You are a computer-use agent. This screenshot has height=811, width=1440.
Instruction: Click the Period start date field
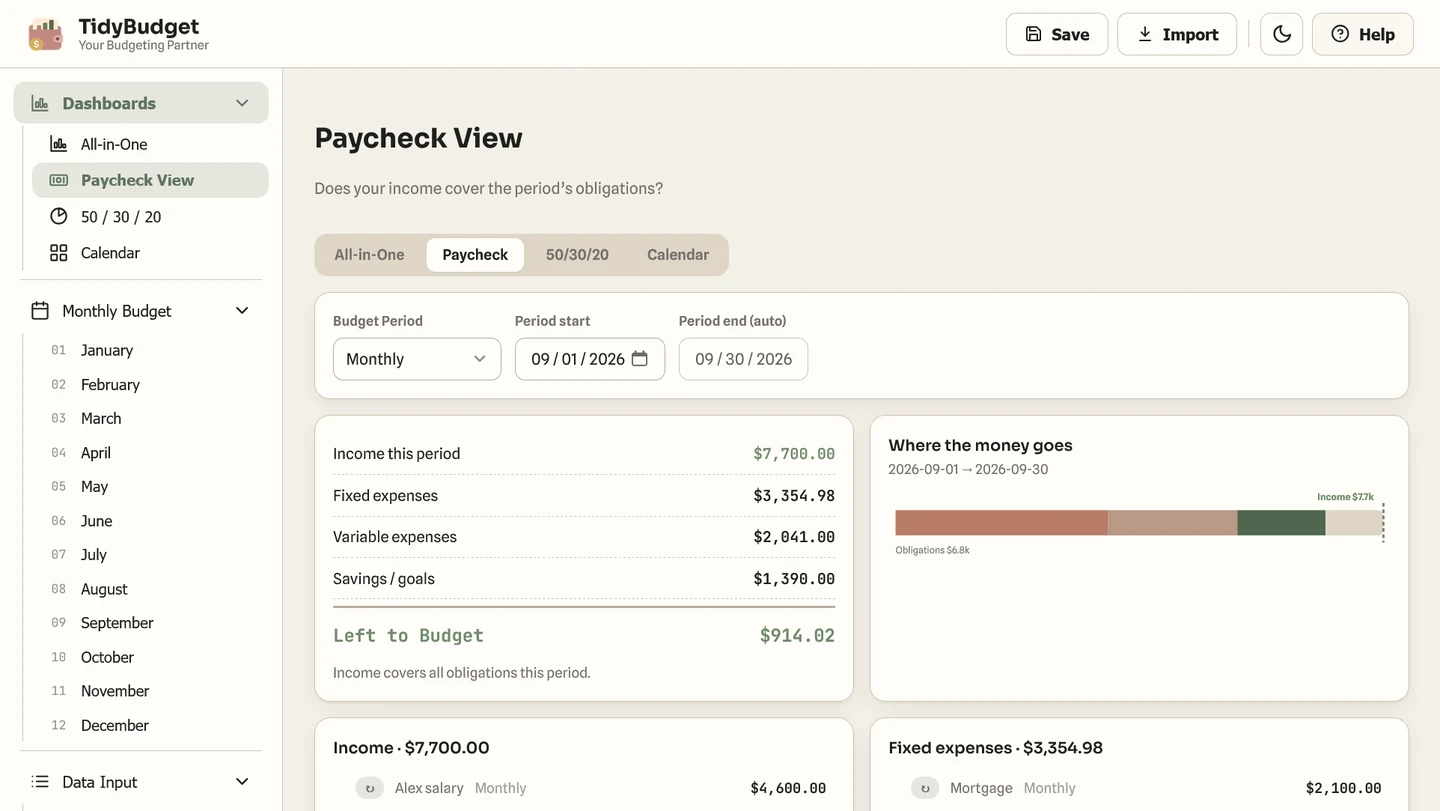tap(590, 359)
